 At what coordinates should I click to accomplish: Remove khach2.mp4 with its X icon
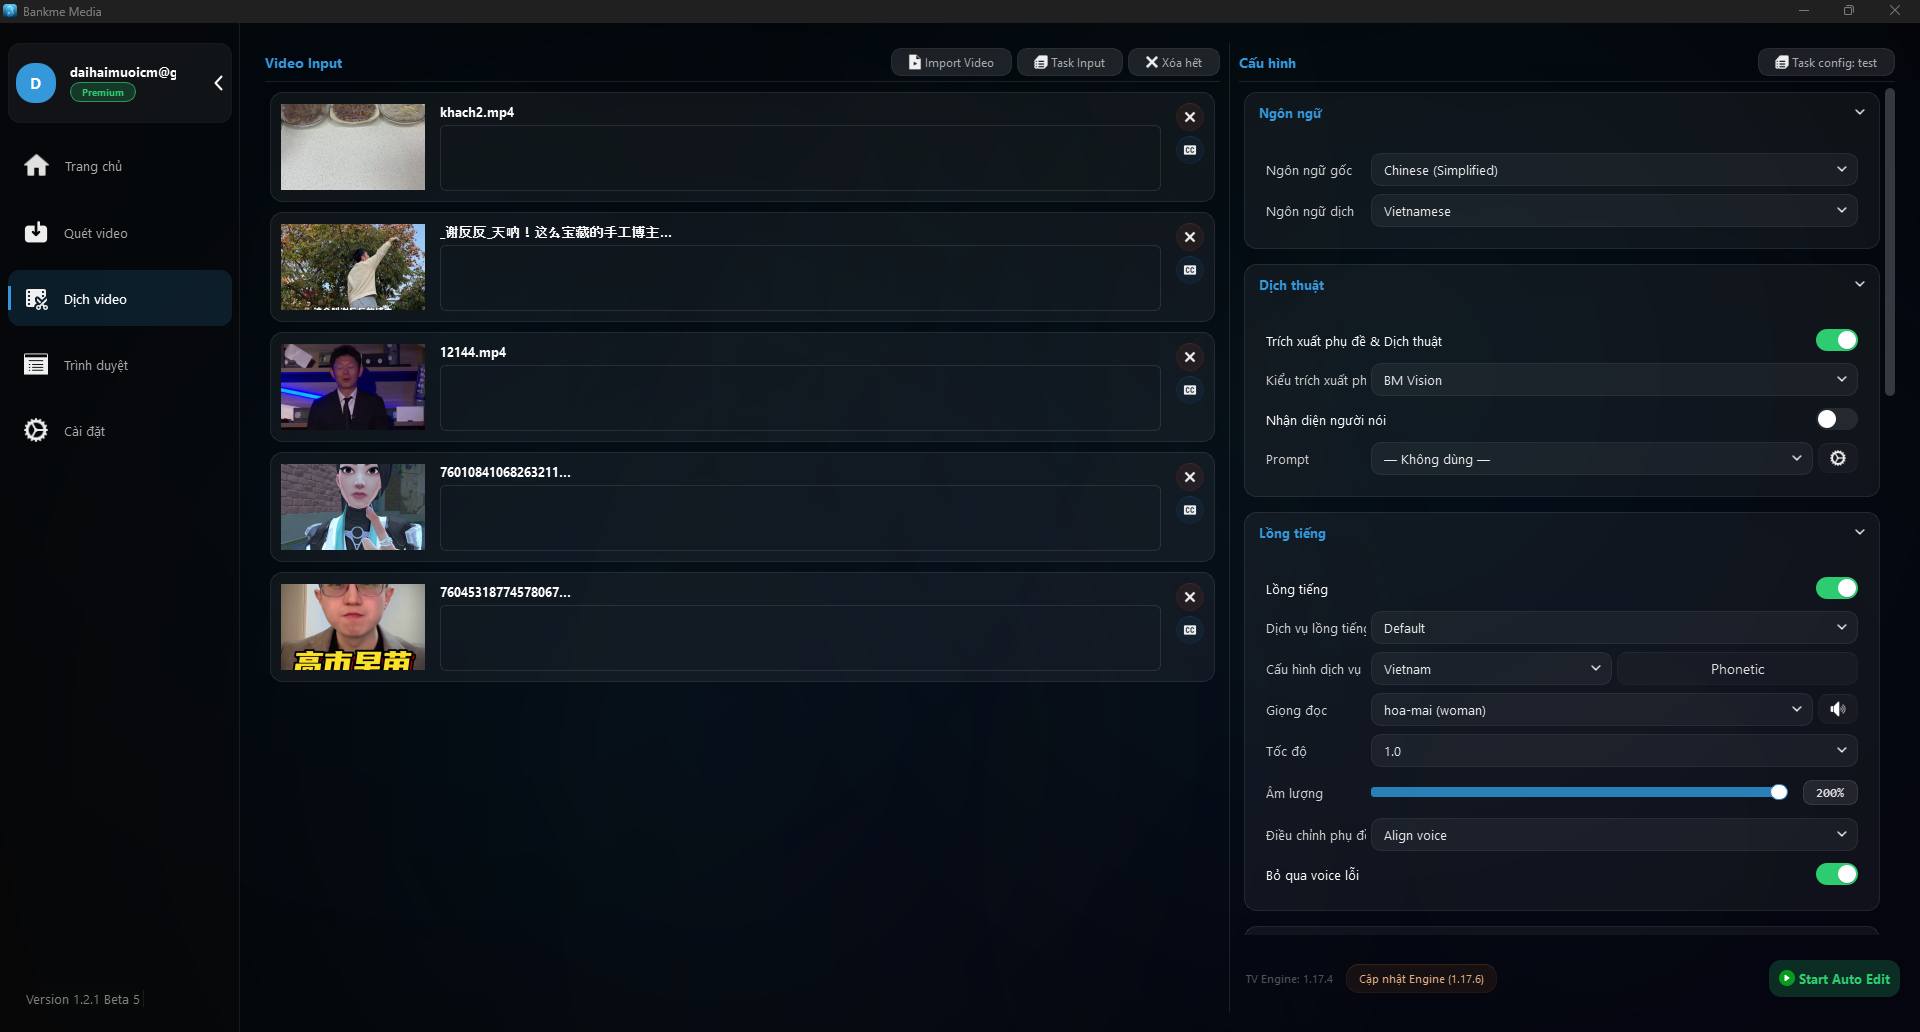click(1190, 117)
